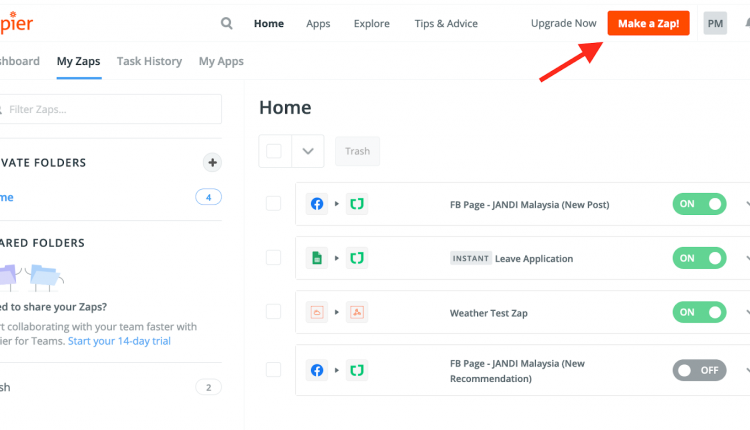Click the Upgrade Now link
750x430 pixels.
coord(563,23)
